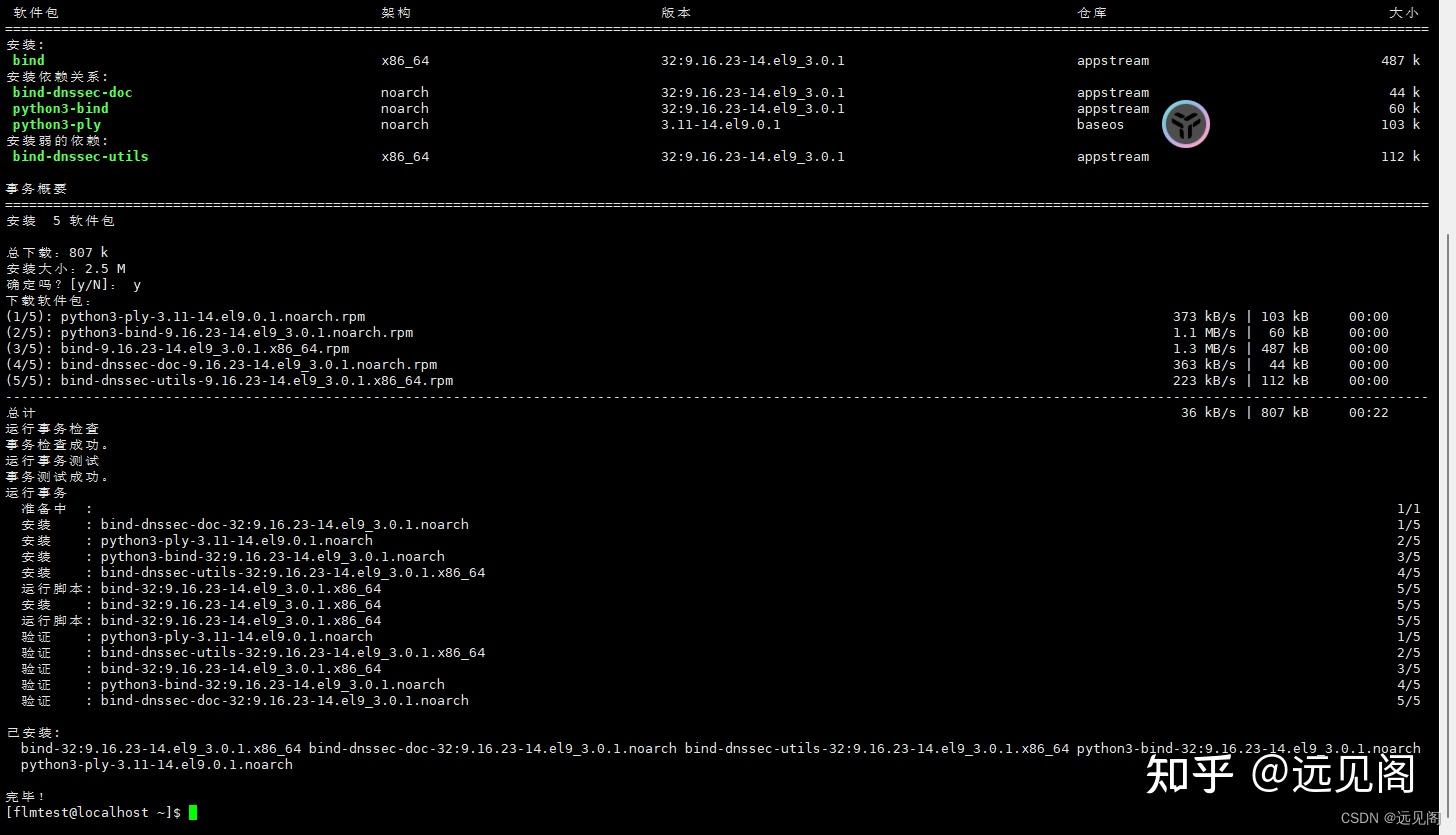Click the 'baseos' repository label
The width and height of the screenshot is (1456, 835).
pyautogui.click(x=1100, y=124)
